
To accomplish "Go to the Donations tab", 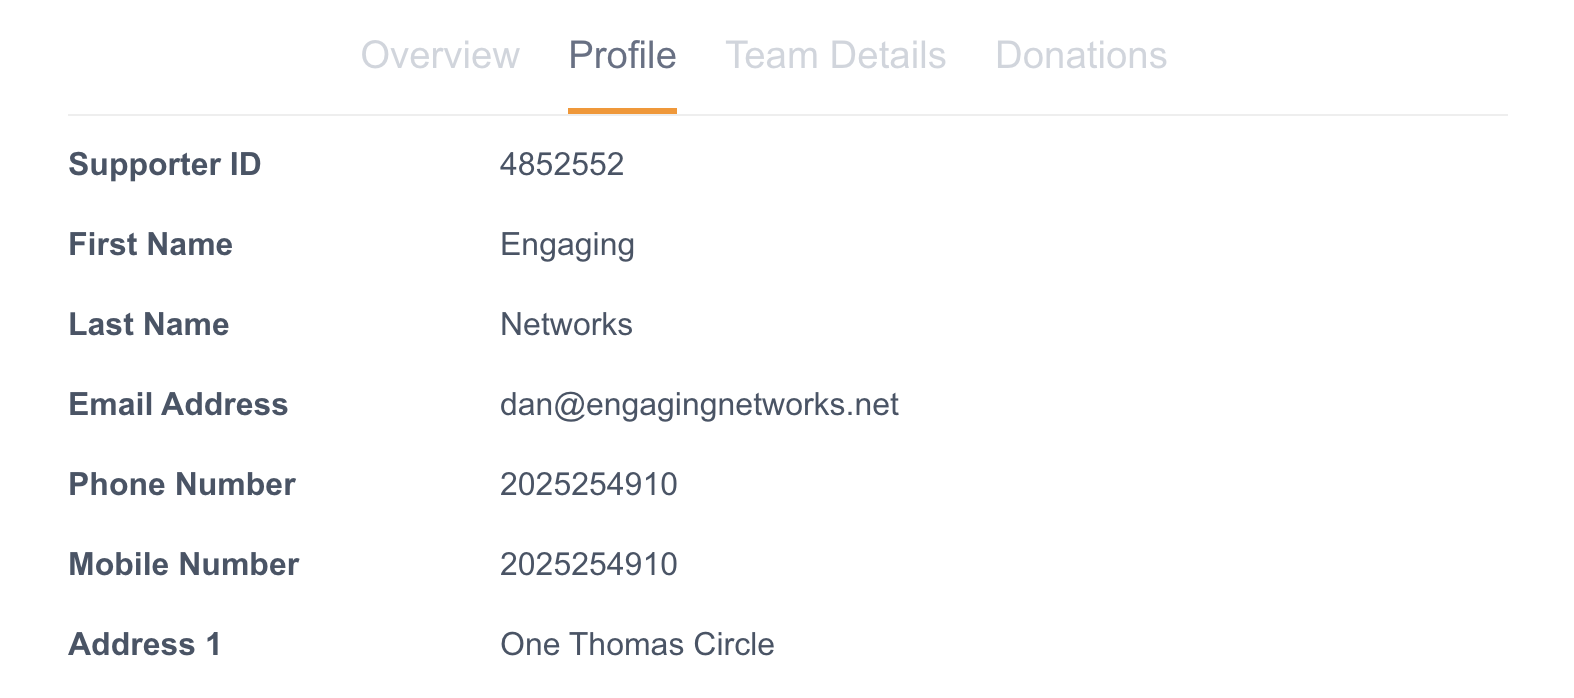I will [x=1081, y=55].
